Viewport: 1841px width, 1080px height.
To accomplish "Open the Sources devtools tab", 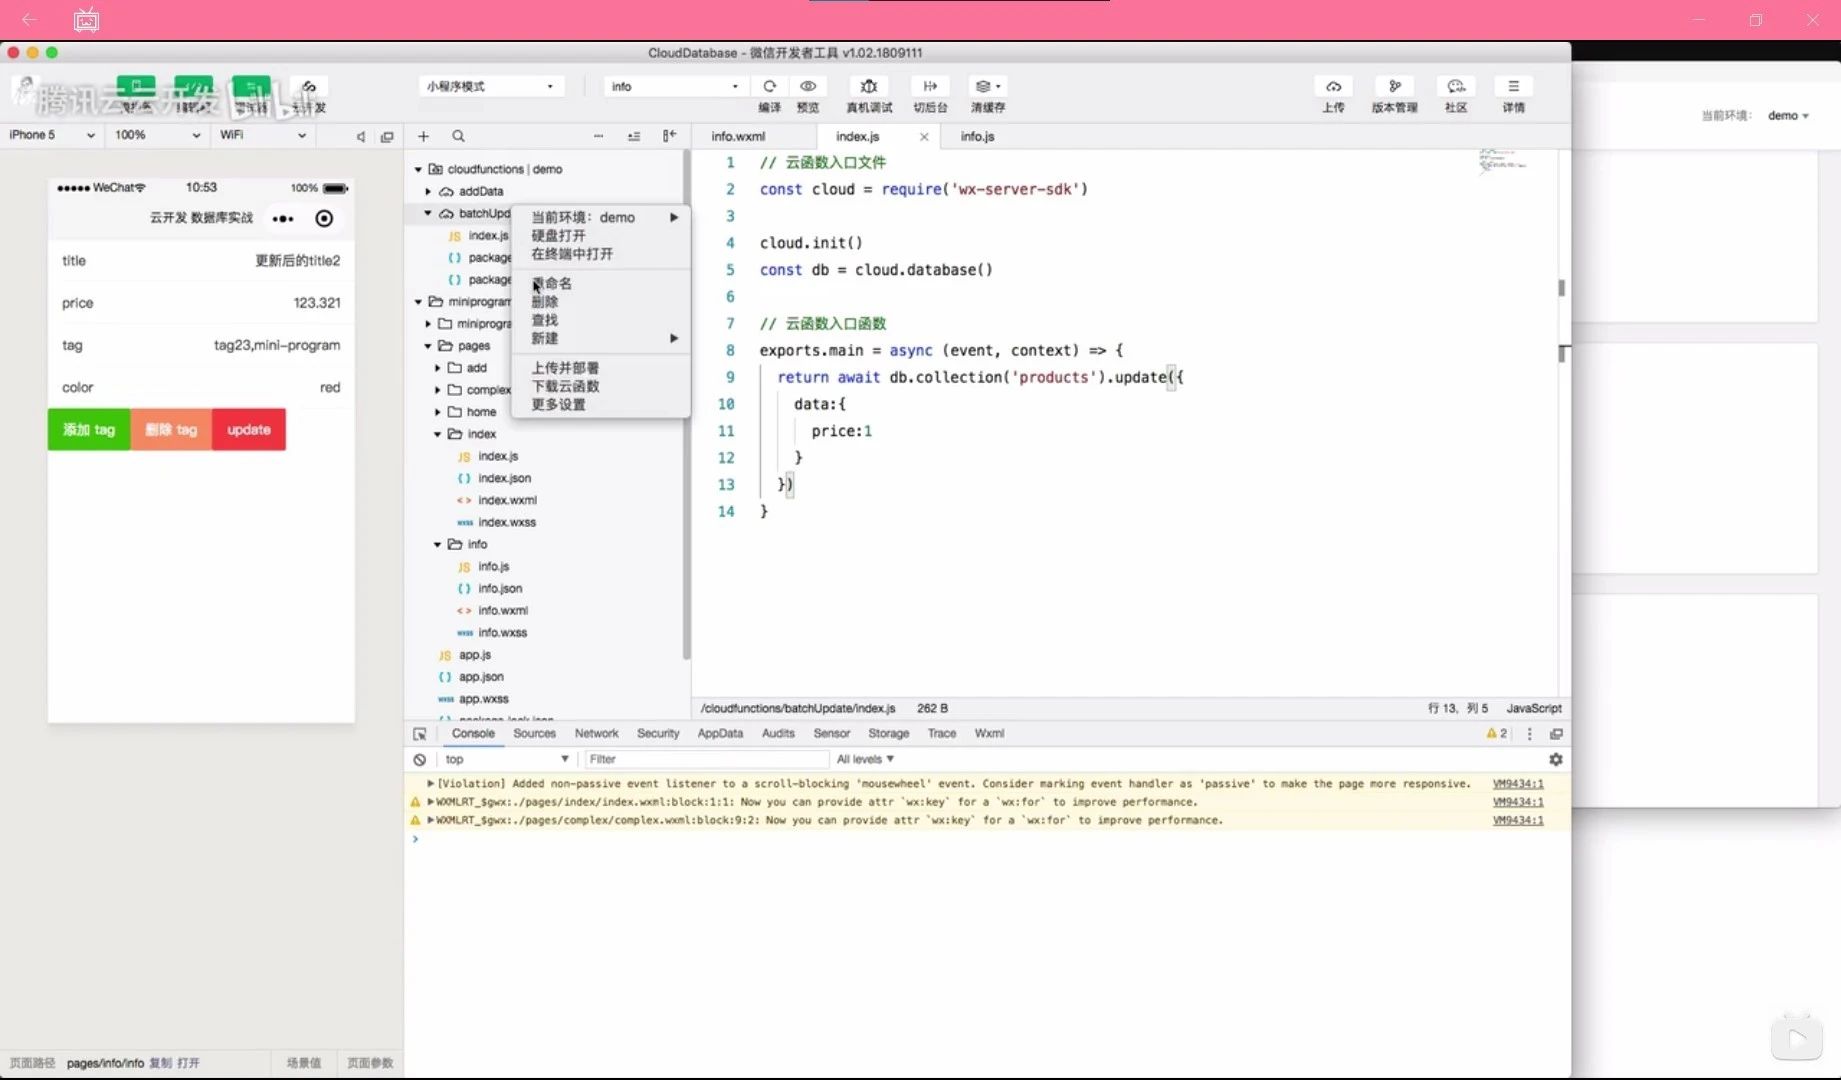I will 534,733.
